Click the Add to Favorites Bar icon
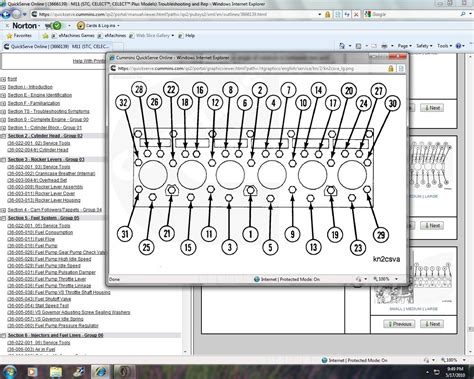The image size is (474, 379). coord(45,35)
